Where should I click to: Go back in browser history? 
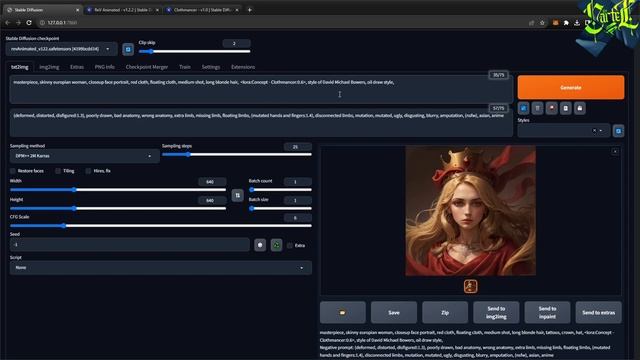[x=8, y=22]
